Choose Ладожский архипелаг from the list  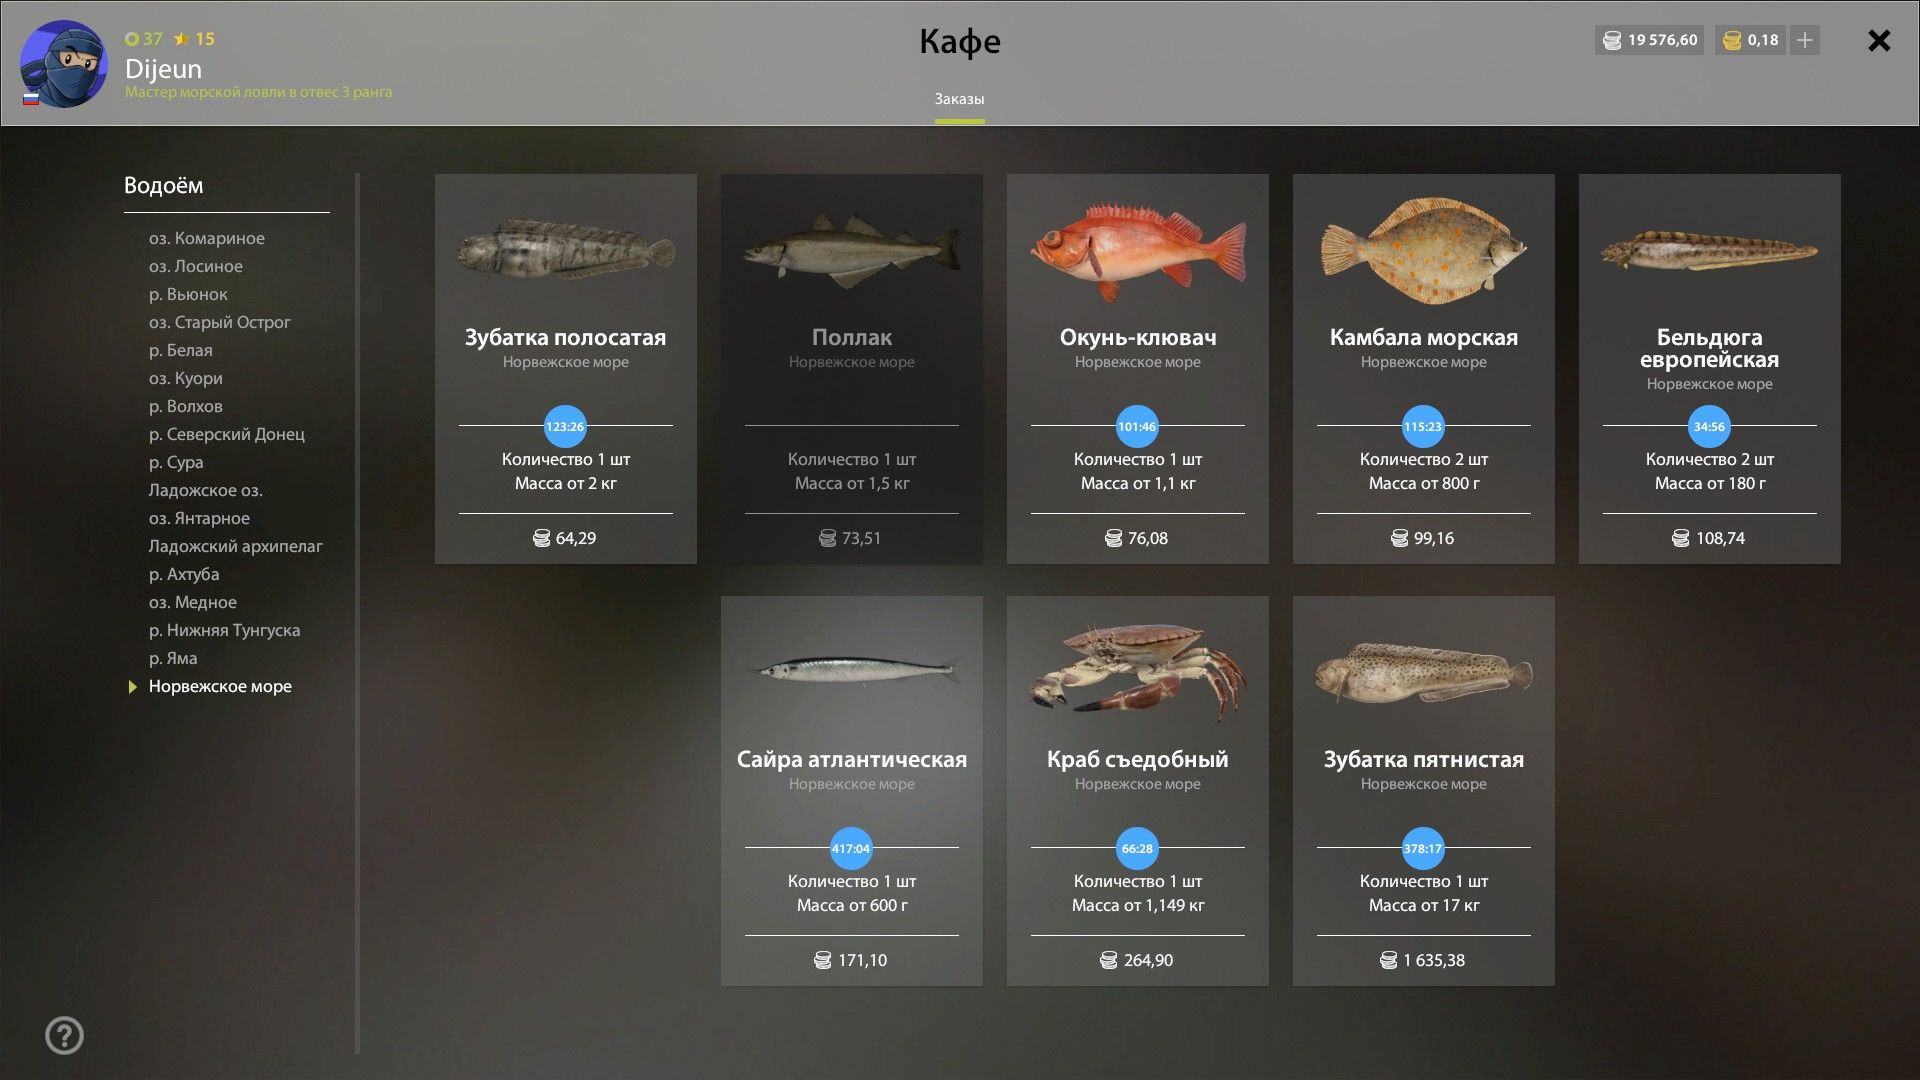pos(236,546)
